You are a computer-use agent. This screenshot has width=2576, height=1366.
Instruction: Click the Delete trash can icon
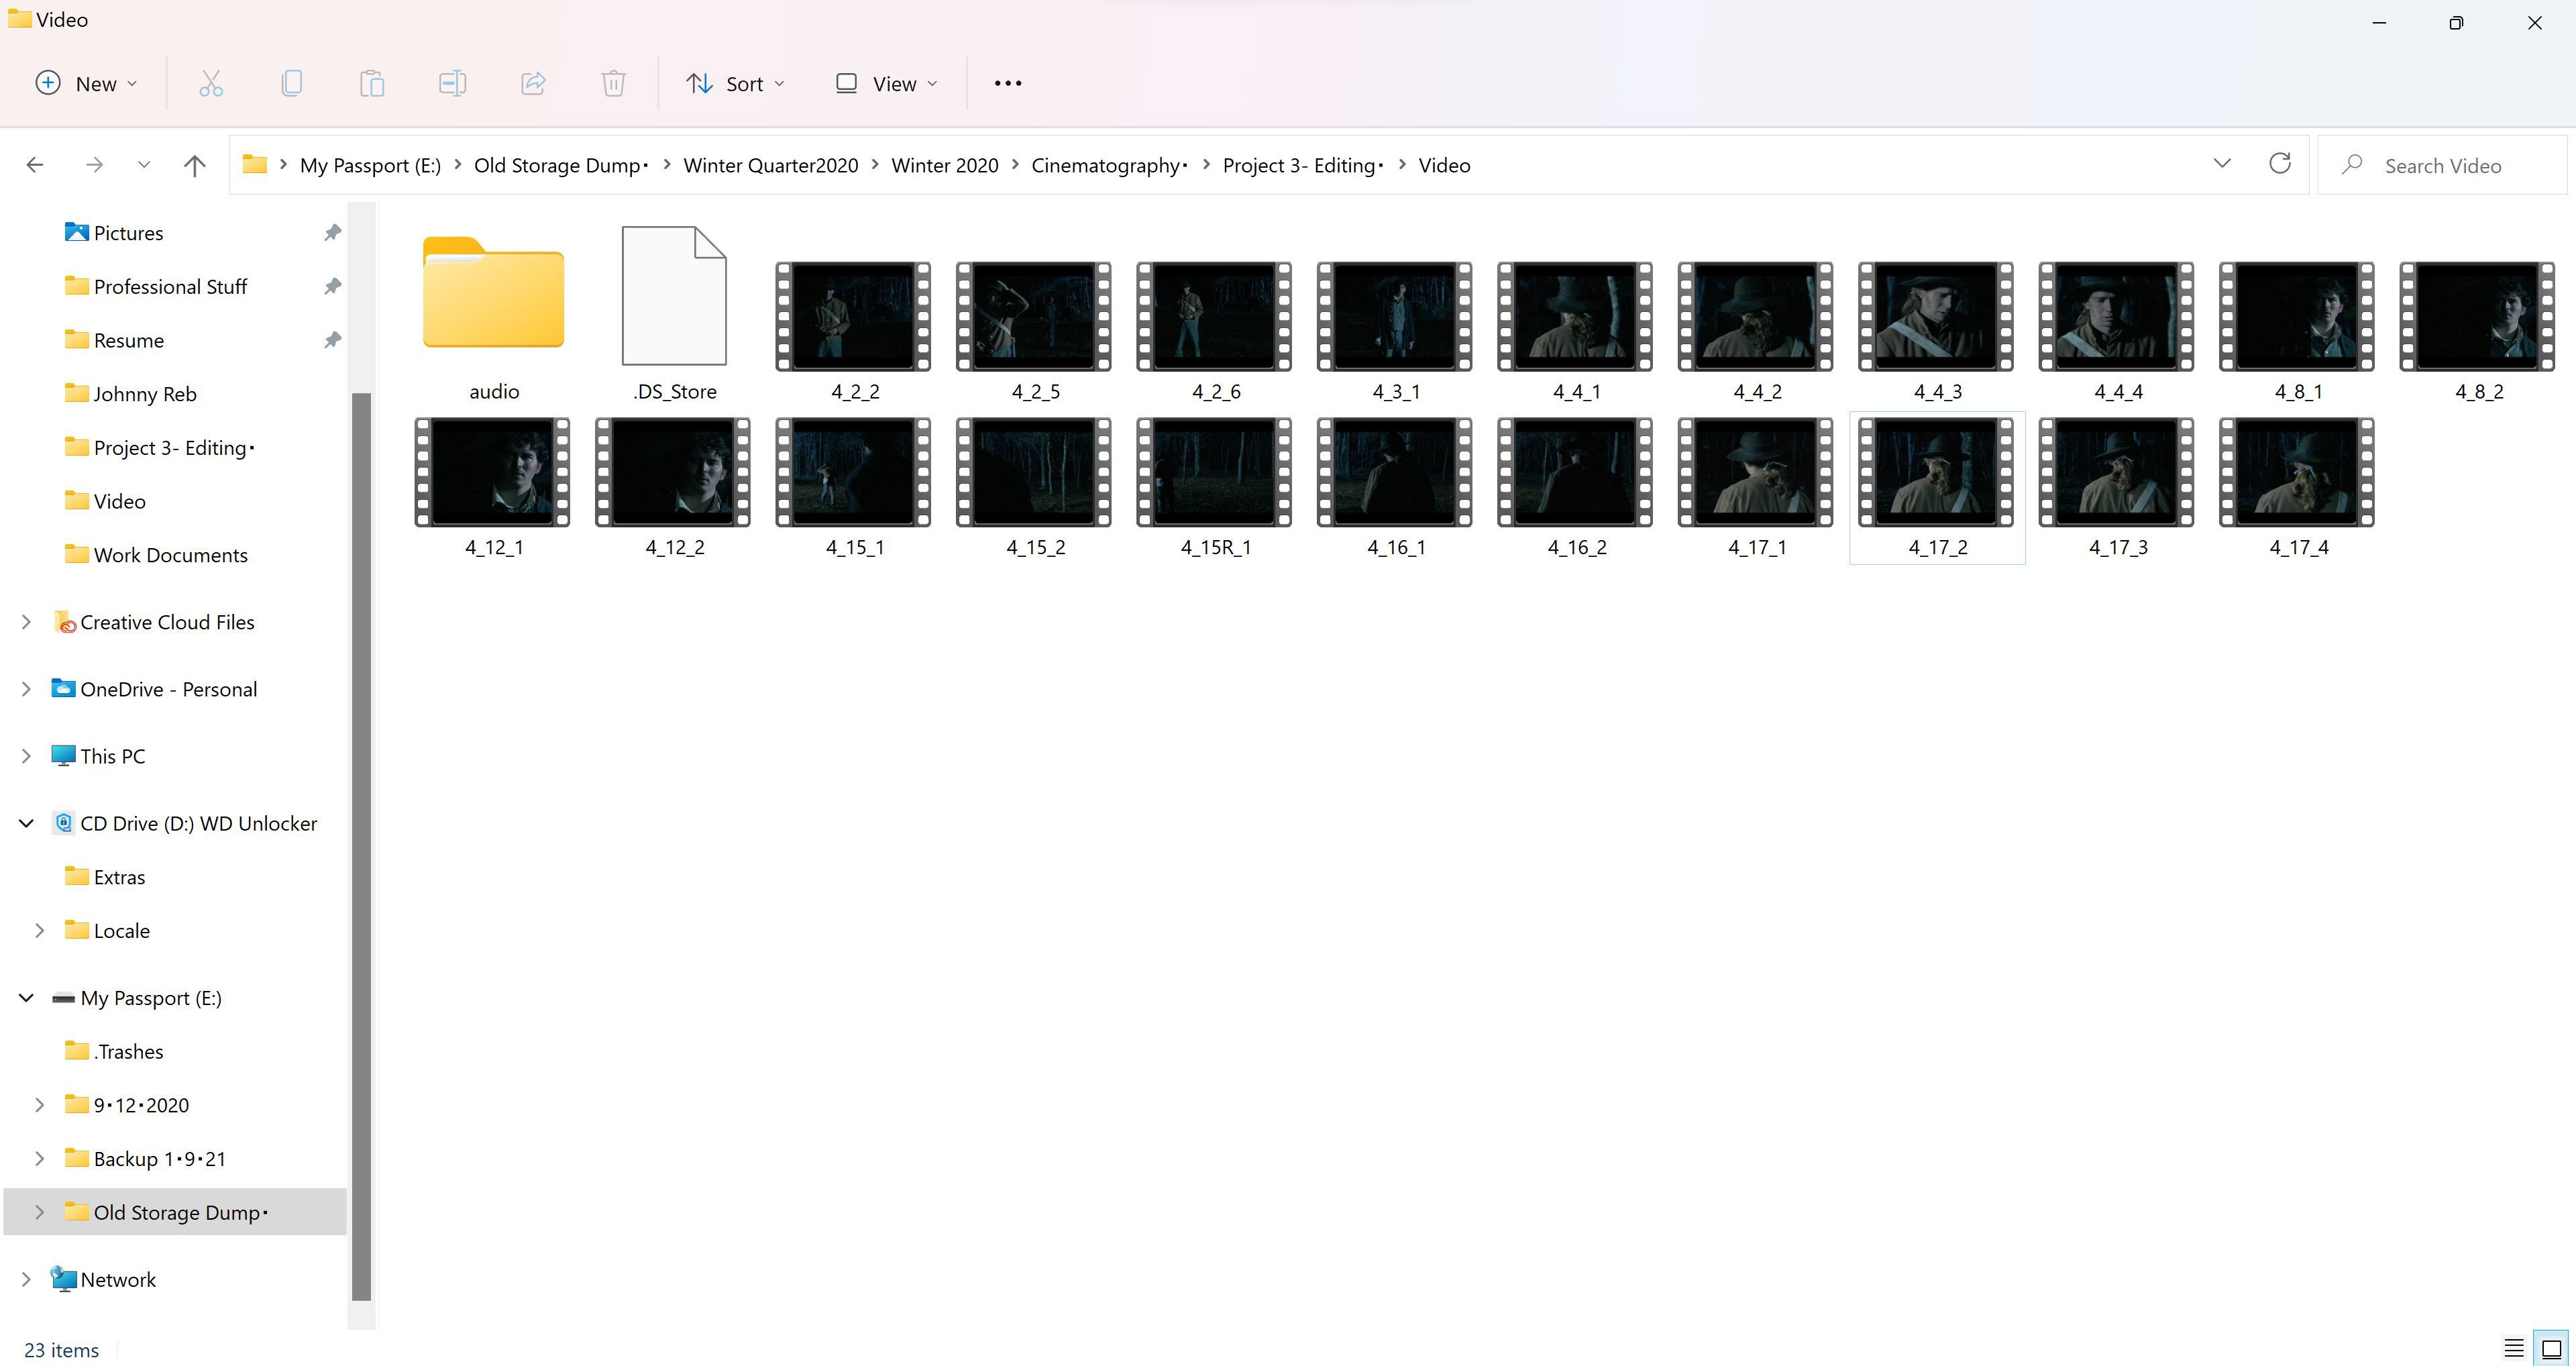click(x=613, y=84)
